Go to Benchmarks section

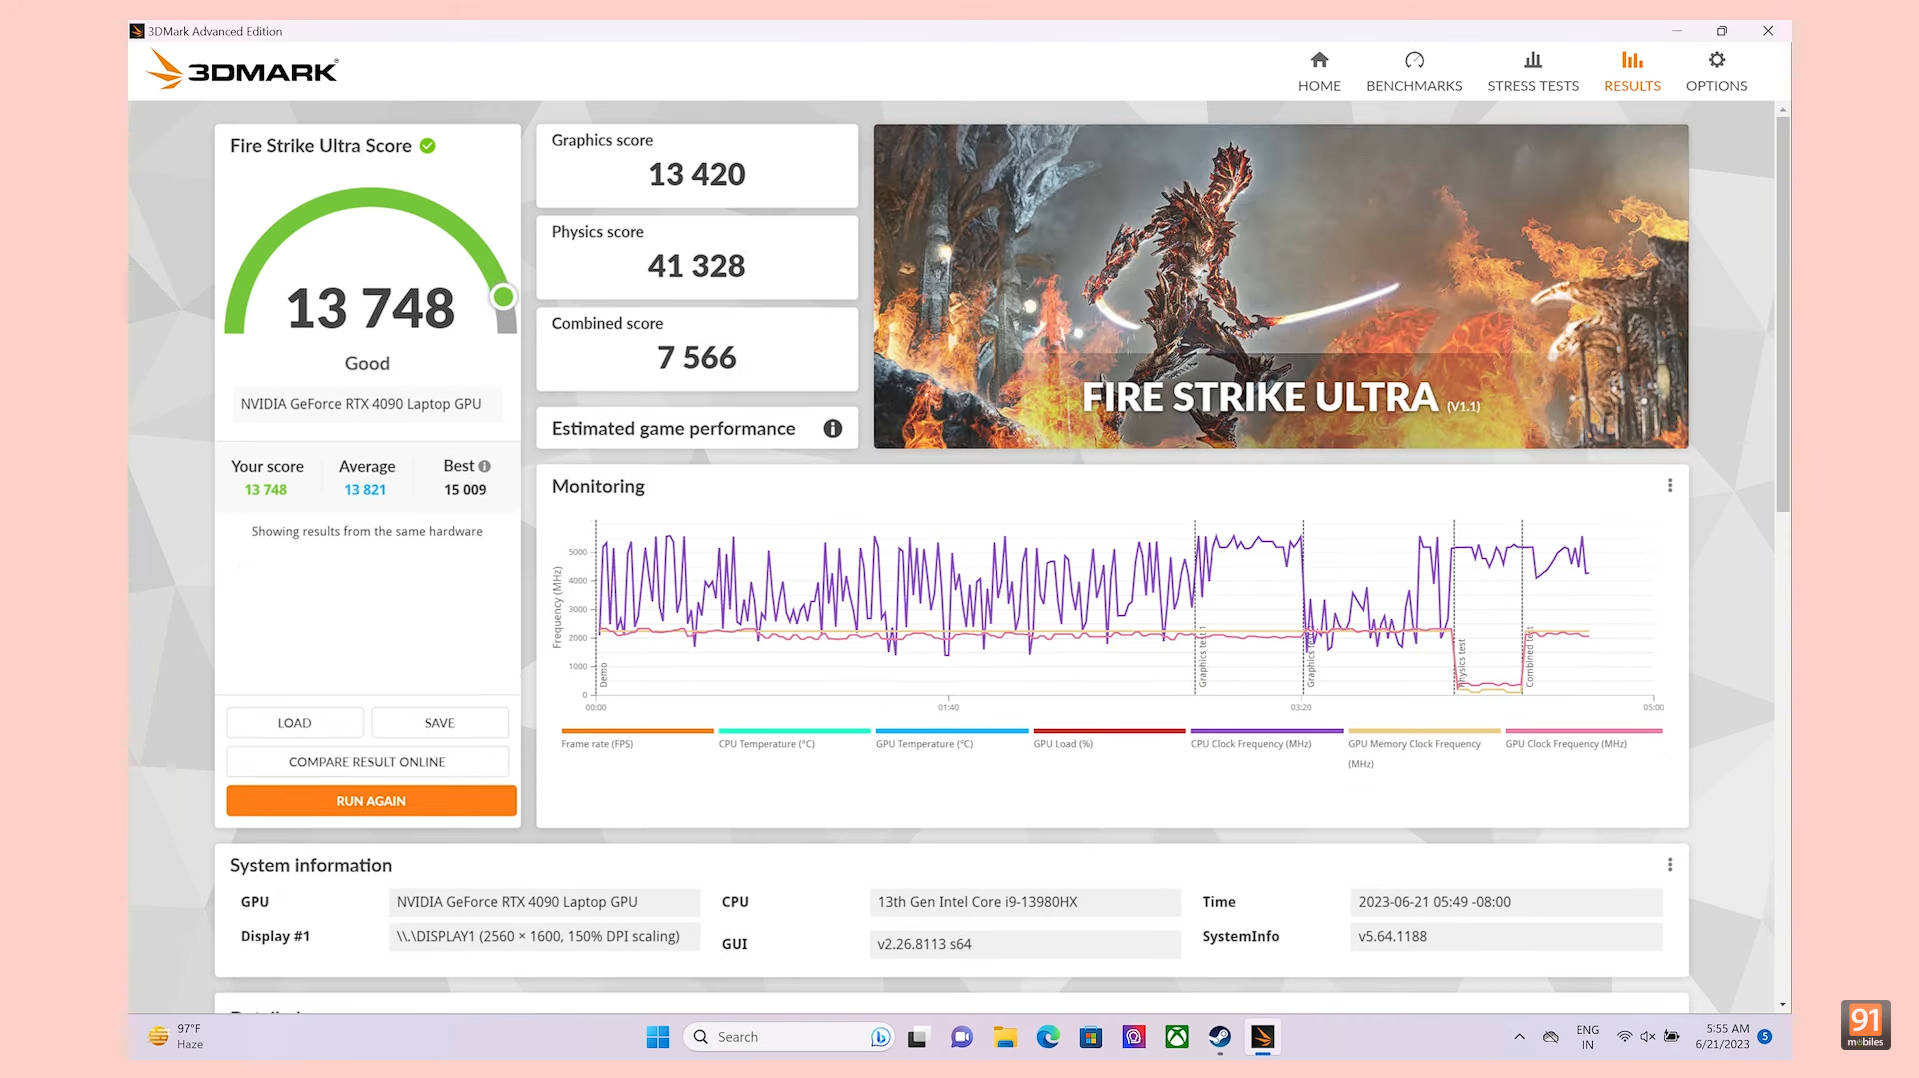(1413, 72)
